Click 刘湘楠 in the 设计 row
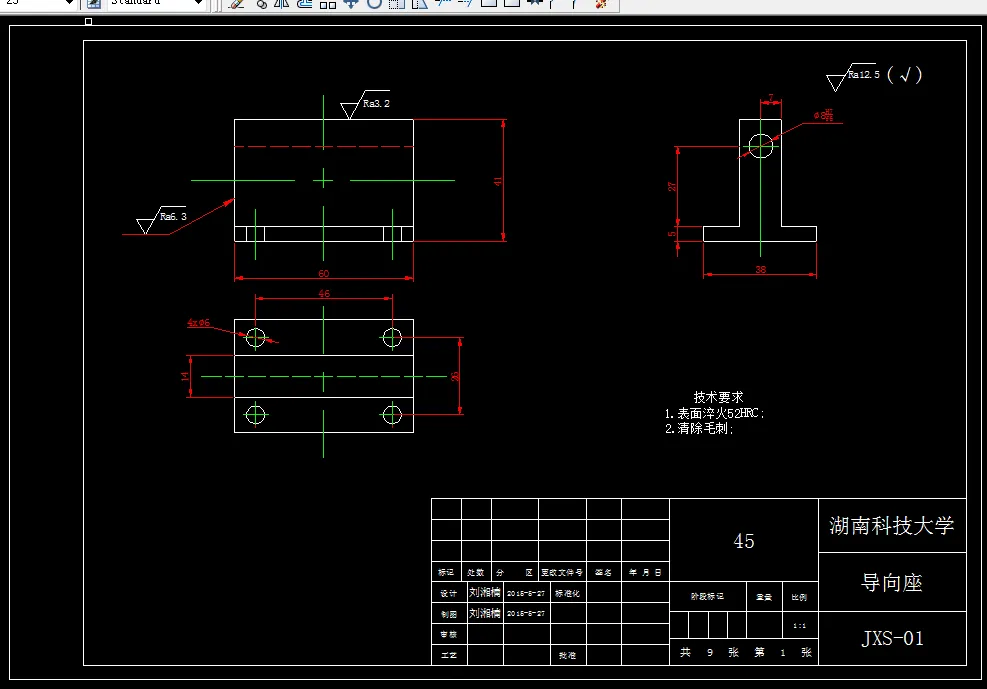This screenshot has width=987, height=689. pyautogui.click(x=485, y=592)
